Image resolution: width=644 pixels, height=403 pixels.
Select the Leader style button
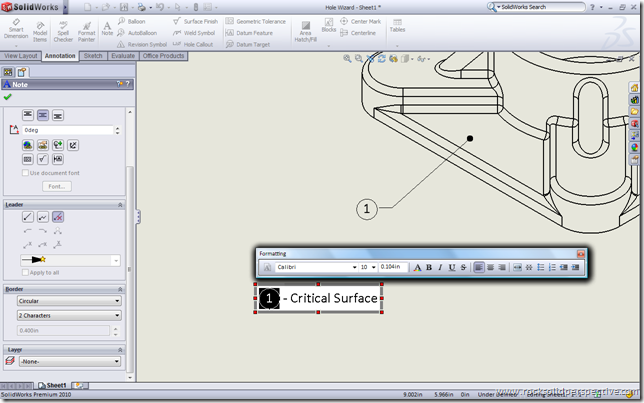pyautogui.click(x=28, y=217)
